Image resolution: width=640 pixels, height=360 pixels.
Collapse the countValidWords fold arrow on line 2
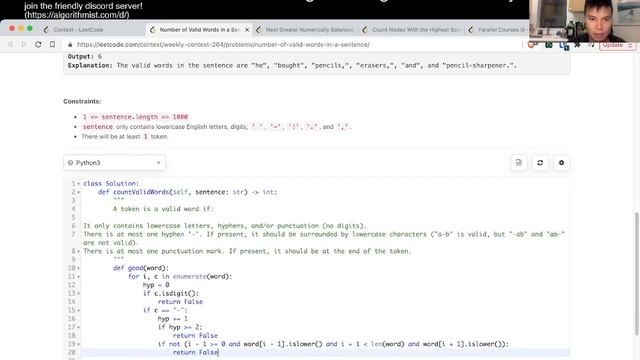tap(78, 192)
